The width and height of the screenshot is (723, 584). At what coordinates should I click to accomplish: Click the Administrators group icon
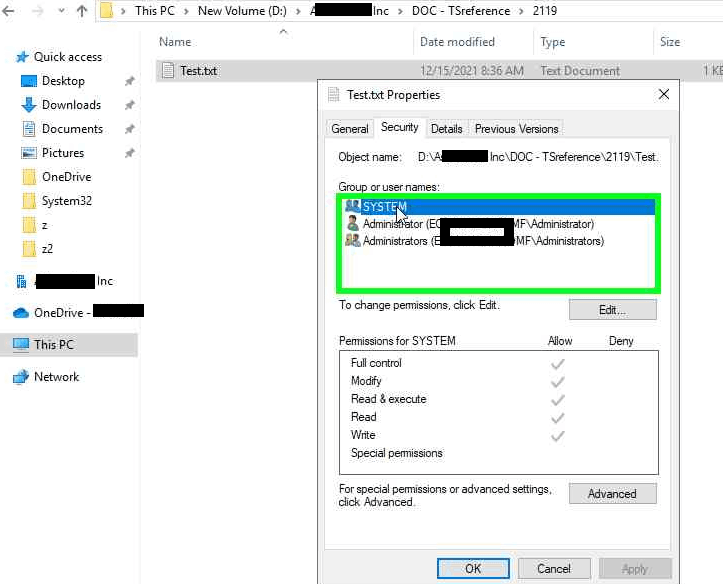[353, 240]
